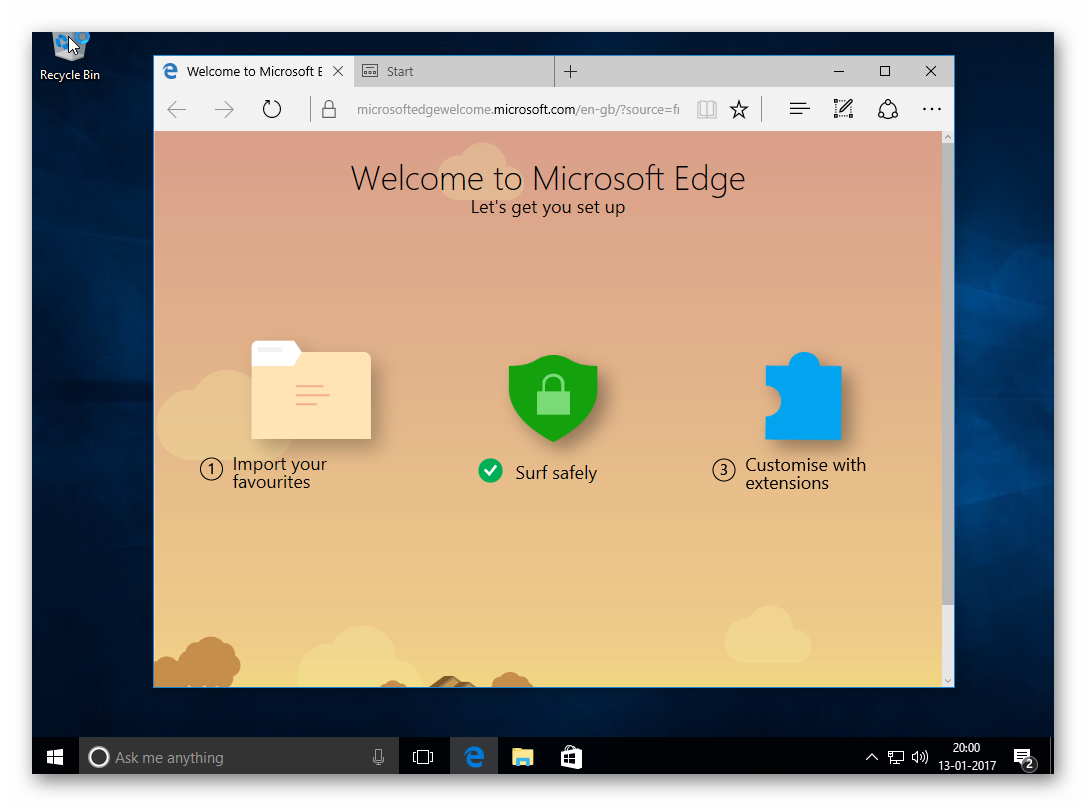Close the Edge window

pyautogui.click(x=931, y=71)
